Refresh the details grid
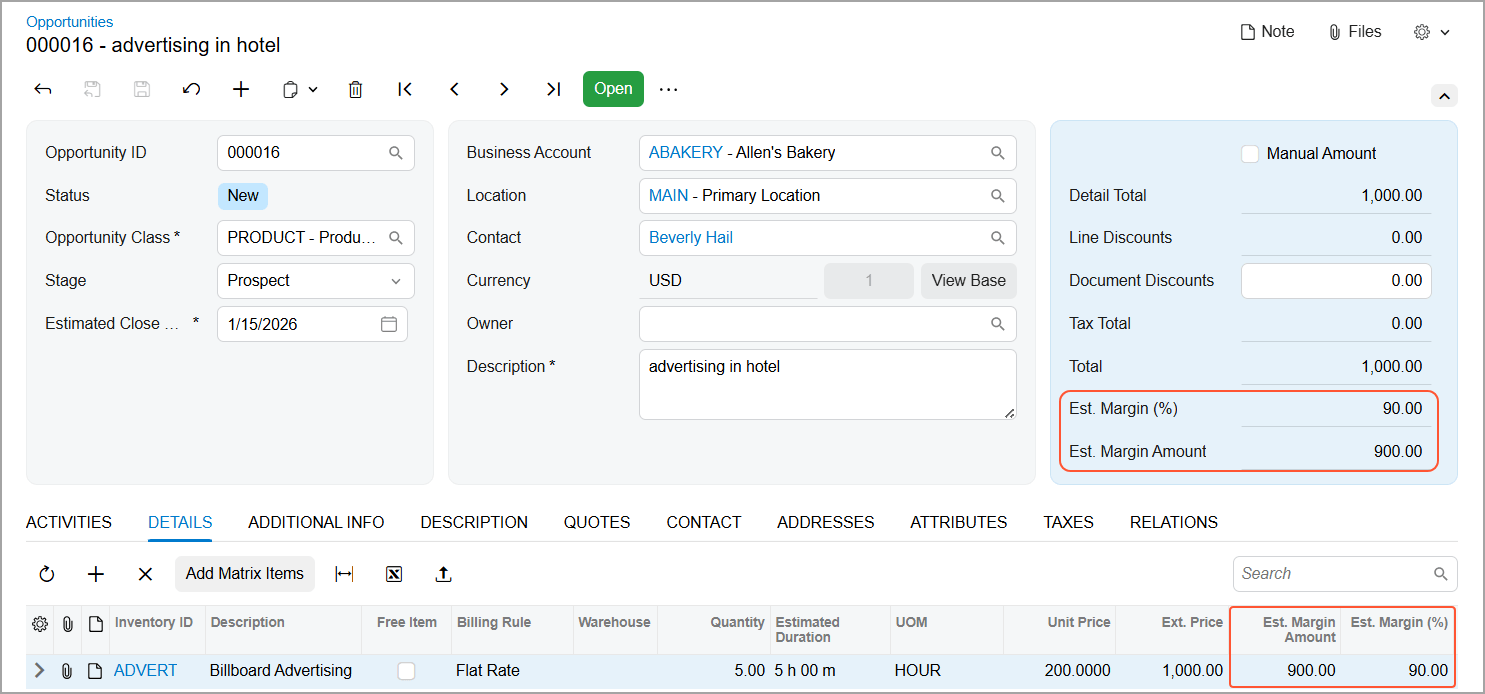This screenshot has height=694, width=1485. click(x=47, y=574)
